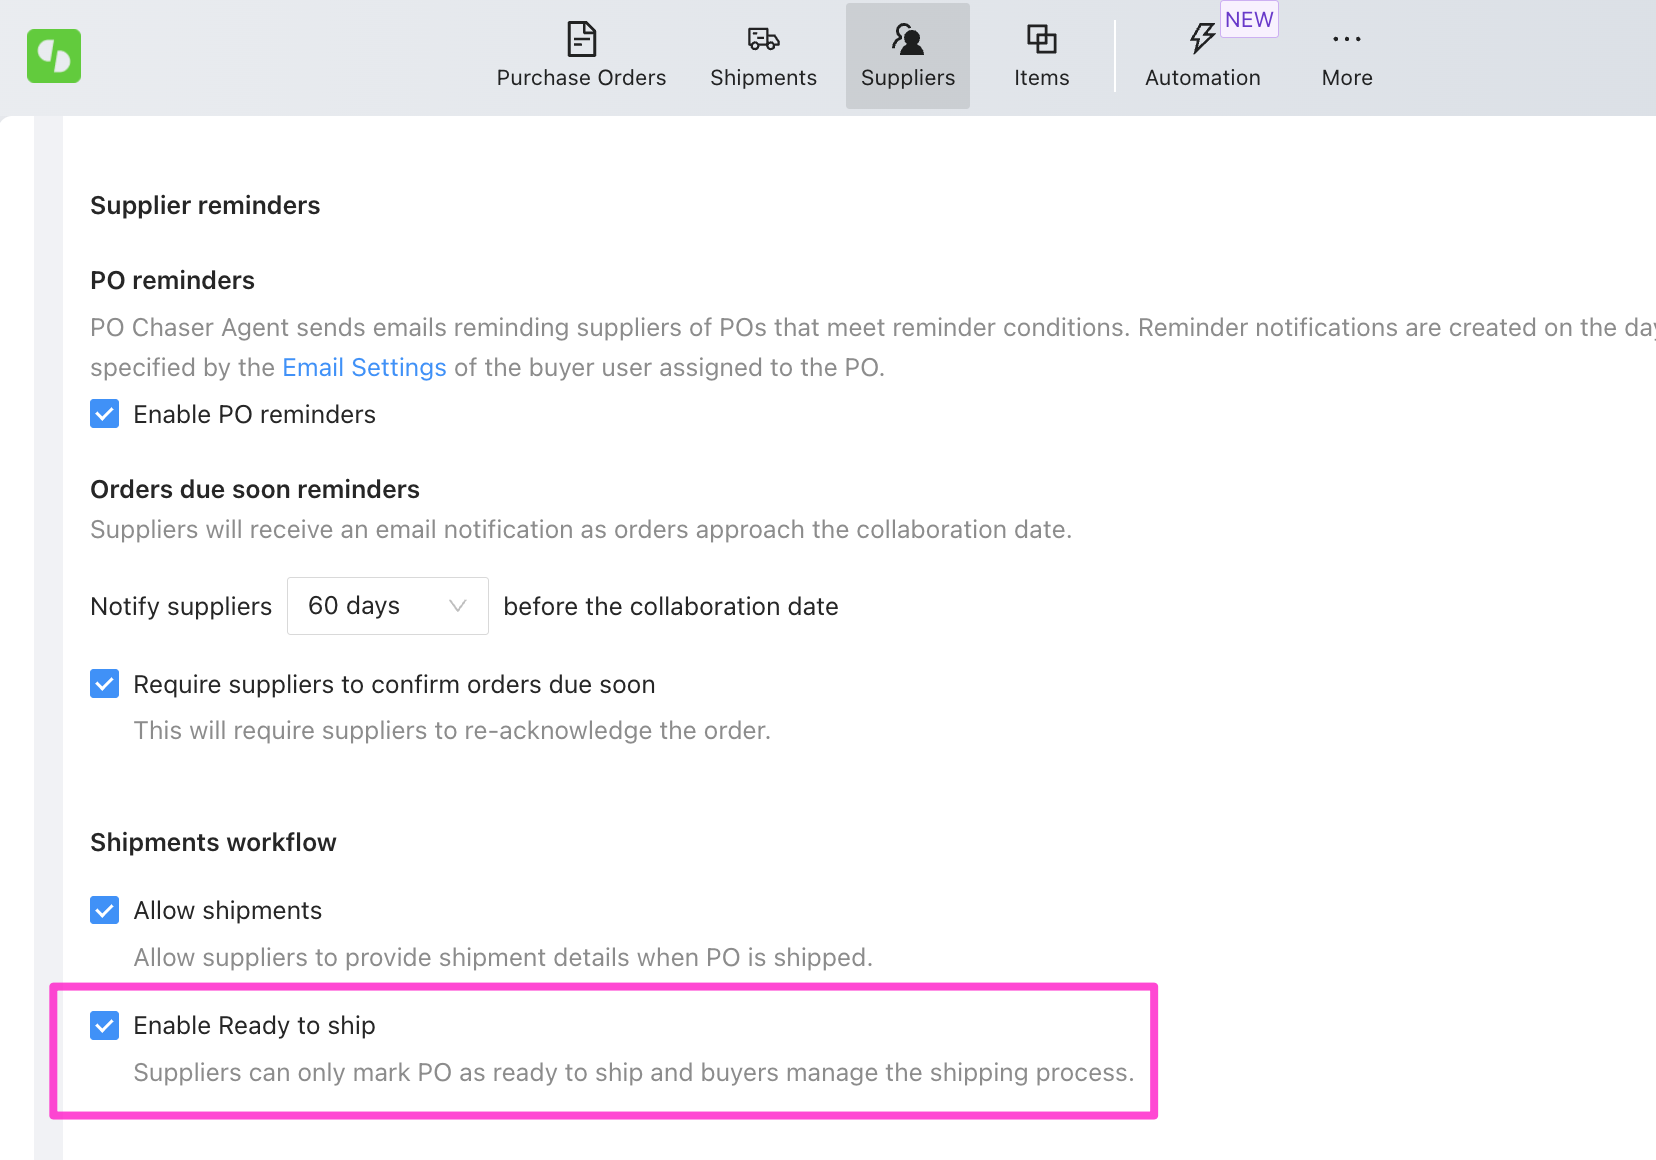The height and width of the screenshot is (1160, 1656).
Task: Click the PO reminders heading
Action: (172, 280)
